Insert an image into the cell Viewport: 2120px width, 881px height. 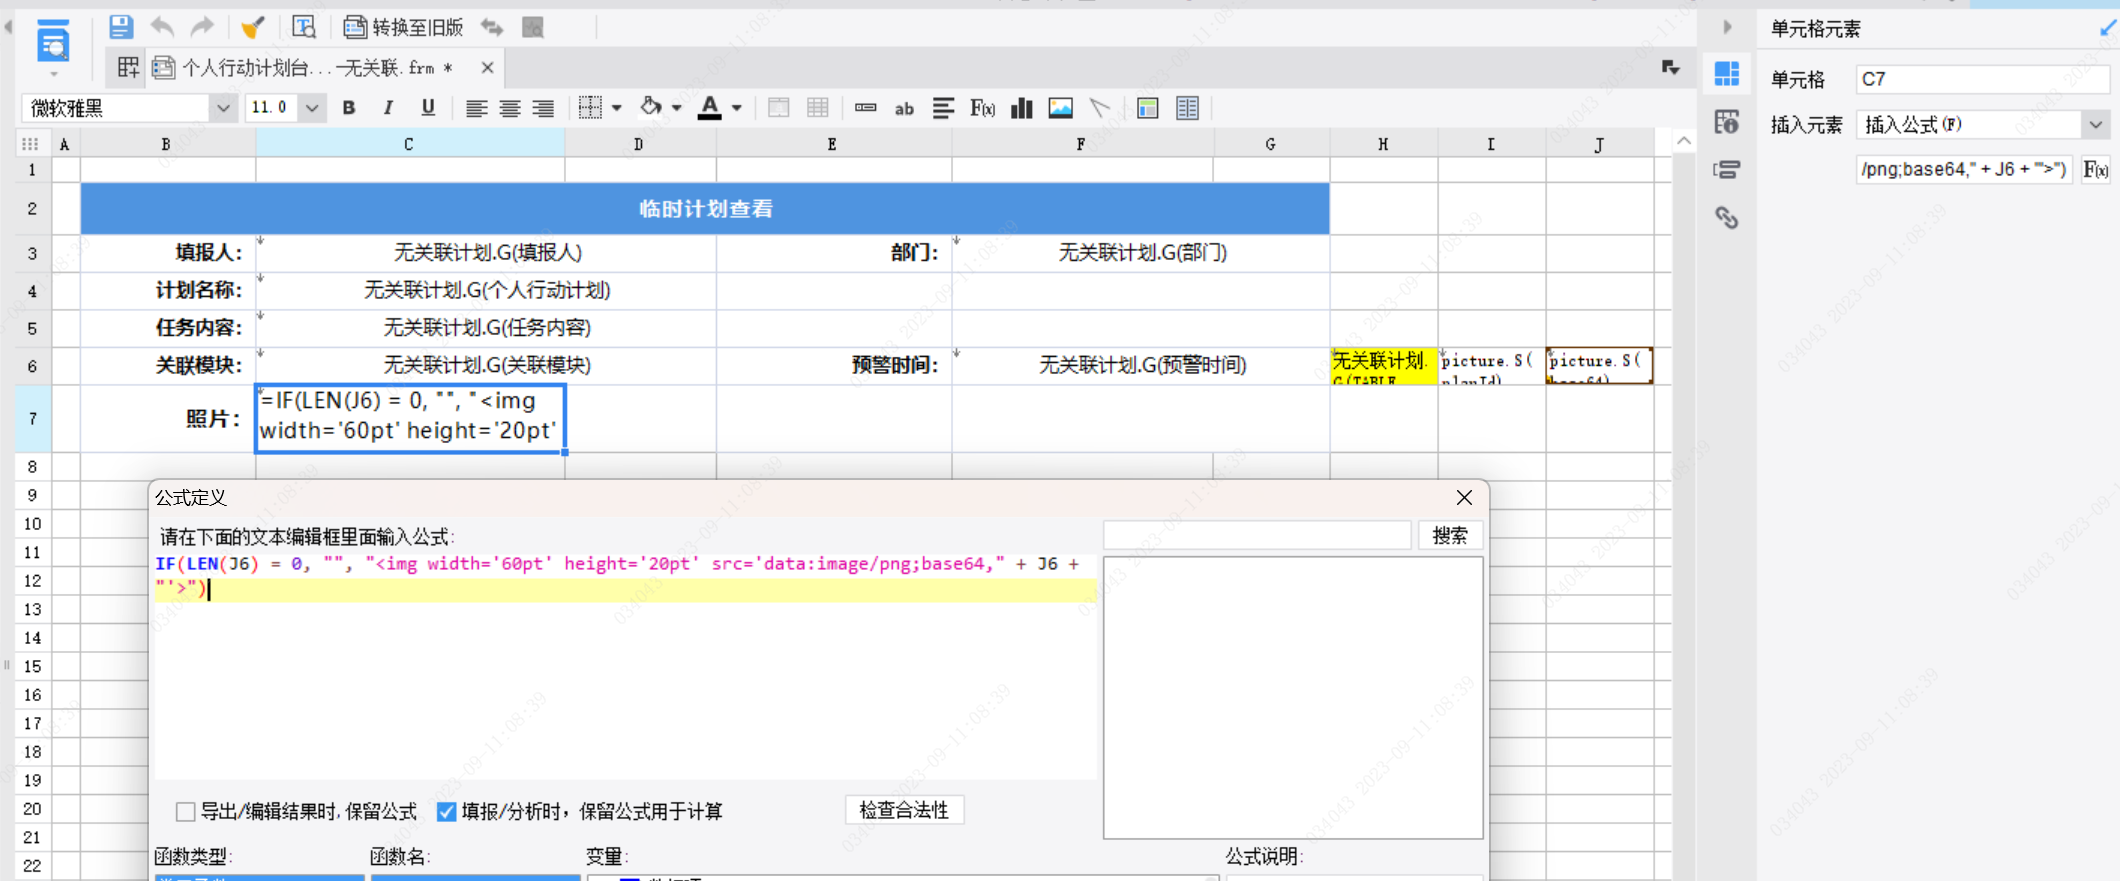(1061, 108)
